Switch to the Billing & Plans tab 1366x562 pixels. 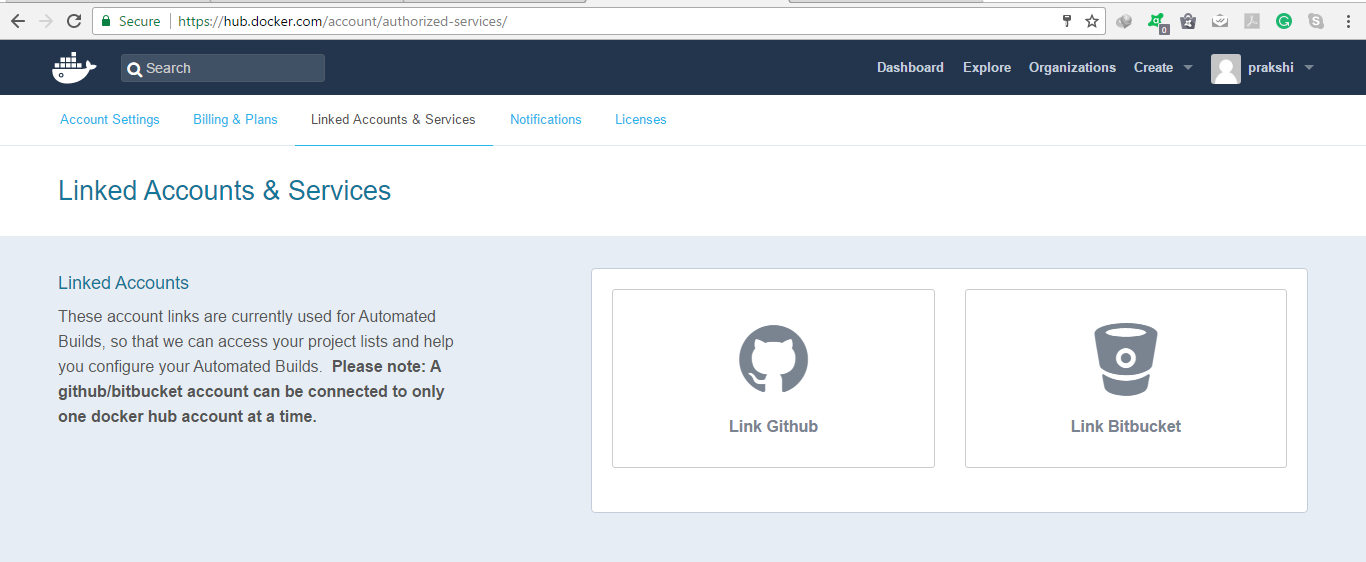235,120
